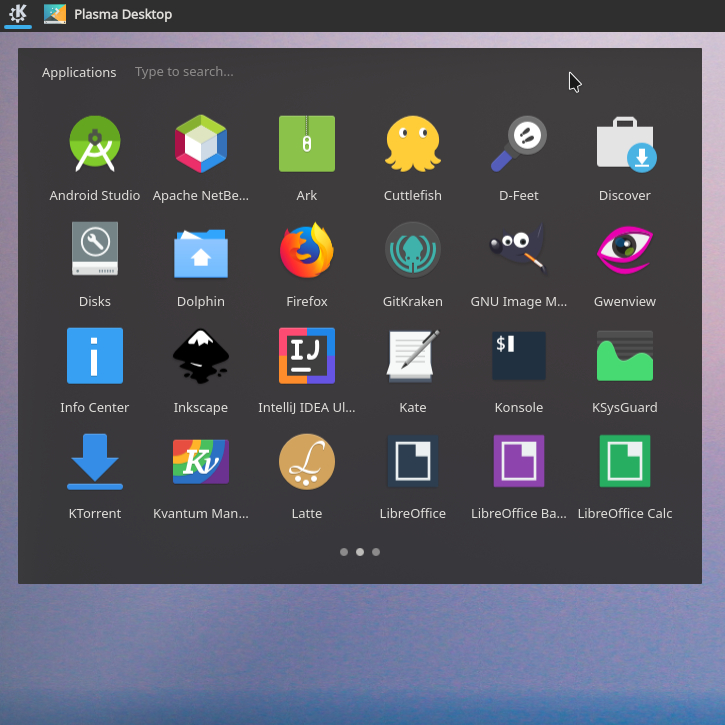Click the Plasma Desktop icon in the panel
The height and width of the screenshot is (725, 725).
[55, 14]
